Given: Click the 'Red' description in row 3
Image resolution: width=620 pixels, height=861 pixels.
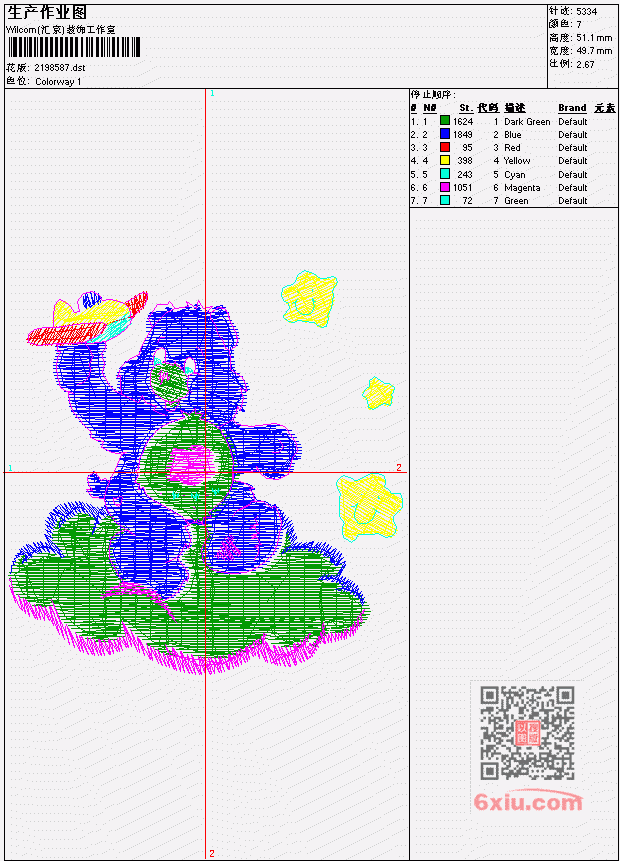Looking at the screenshot, I should pyautogui.click(x=512, y=148).
